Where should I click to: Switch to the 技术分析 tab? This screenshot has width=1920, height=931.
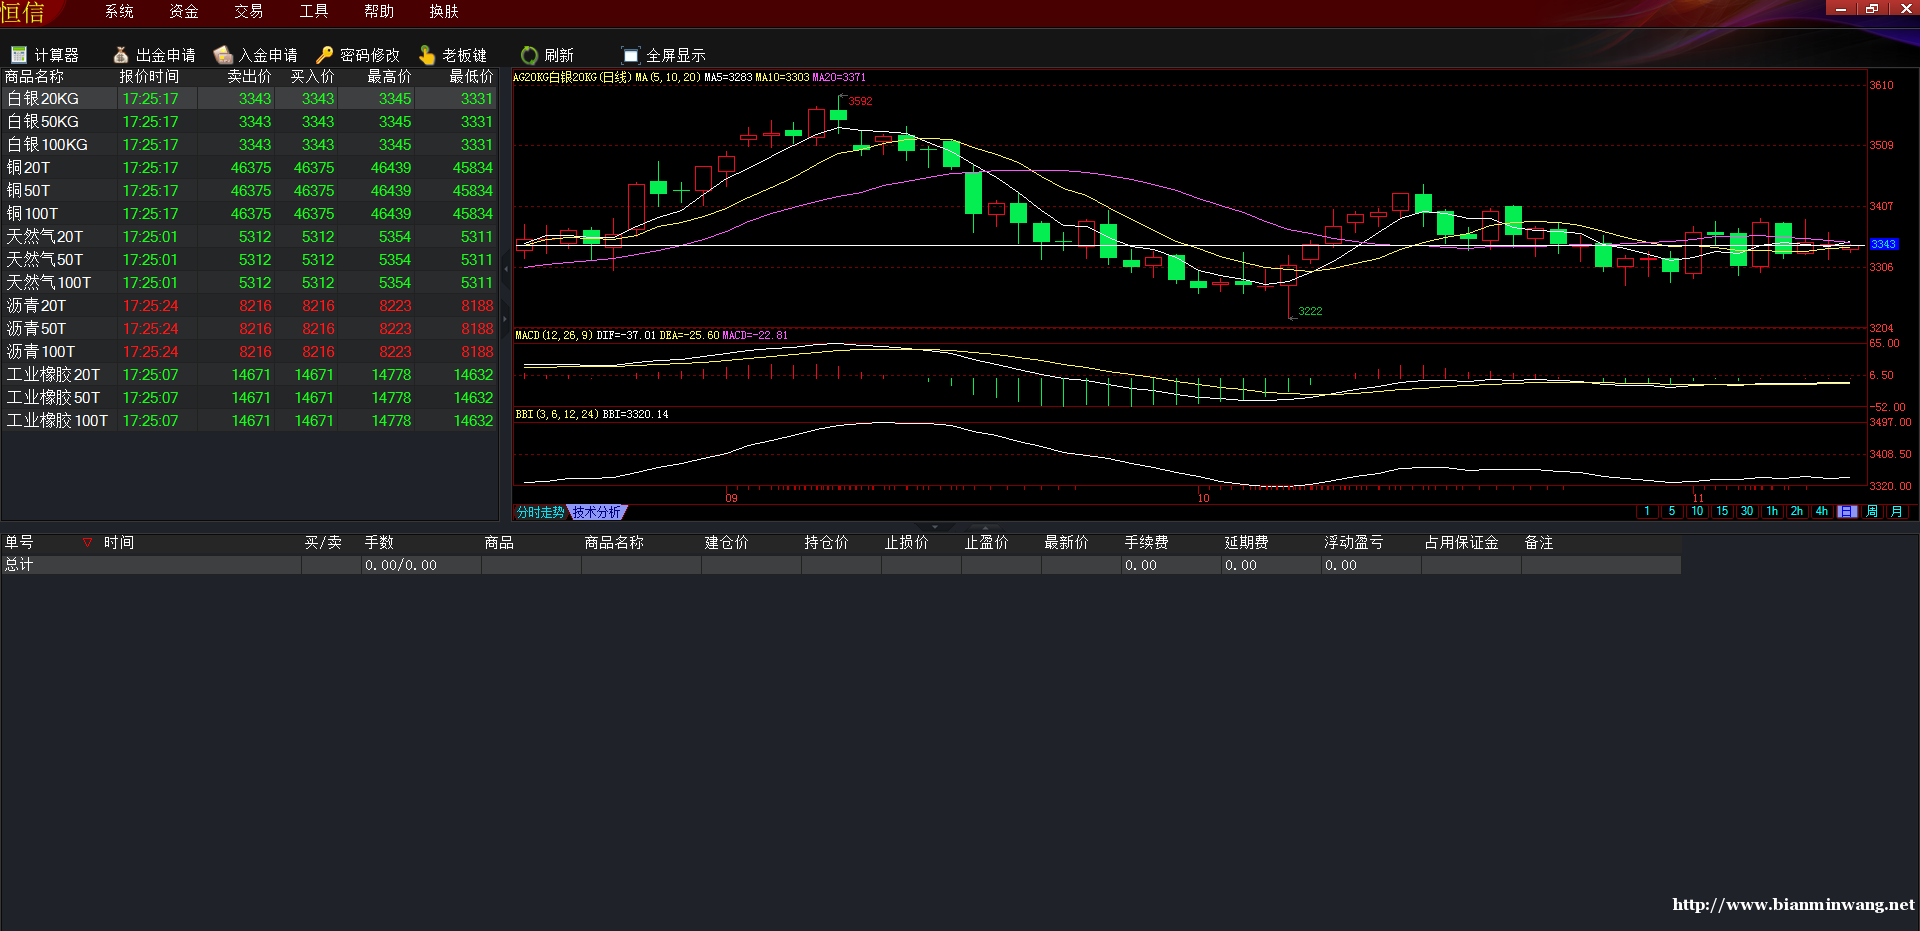pyautogui.click(x=597, y=512)
